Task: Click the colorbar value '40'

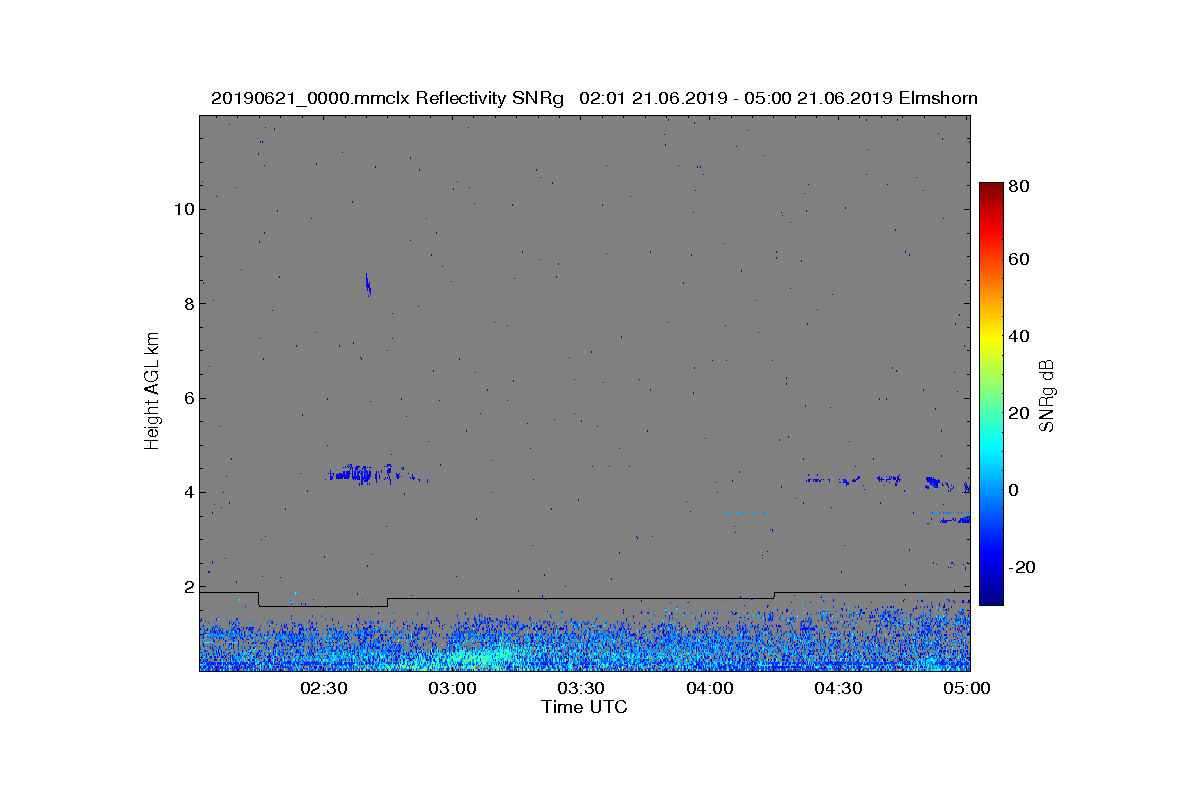Action: pyautogui.click(x=1021, y=336)
